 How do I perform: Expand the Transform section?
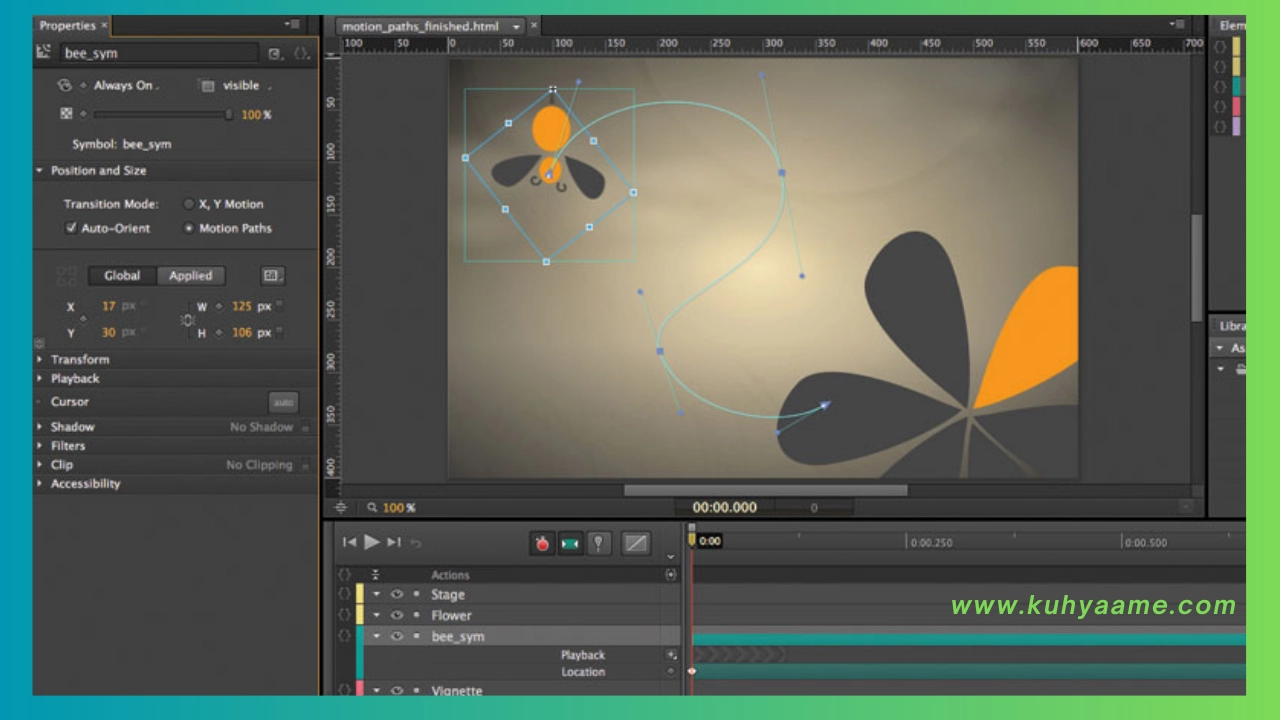coord(40,359)
